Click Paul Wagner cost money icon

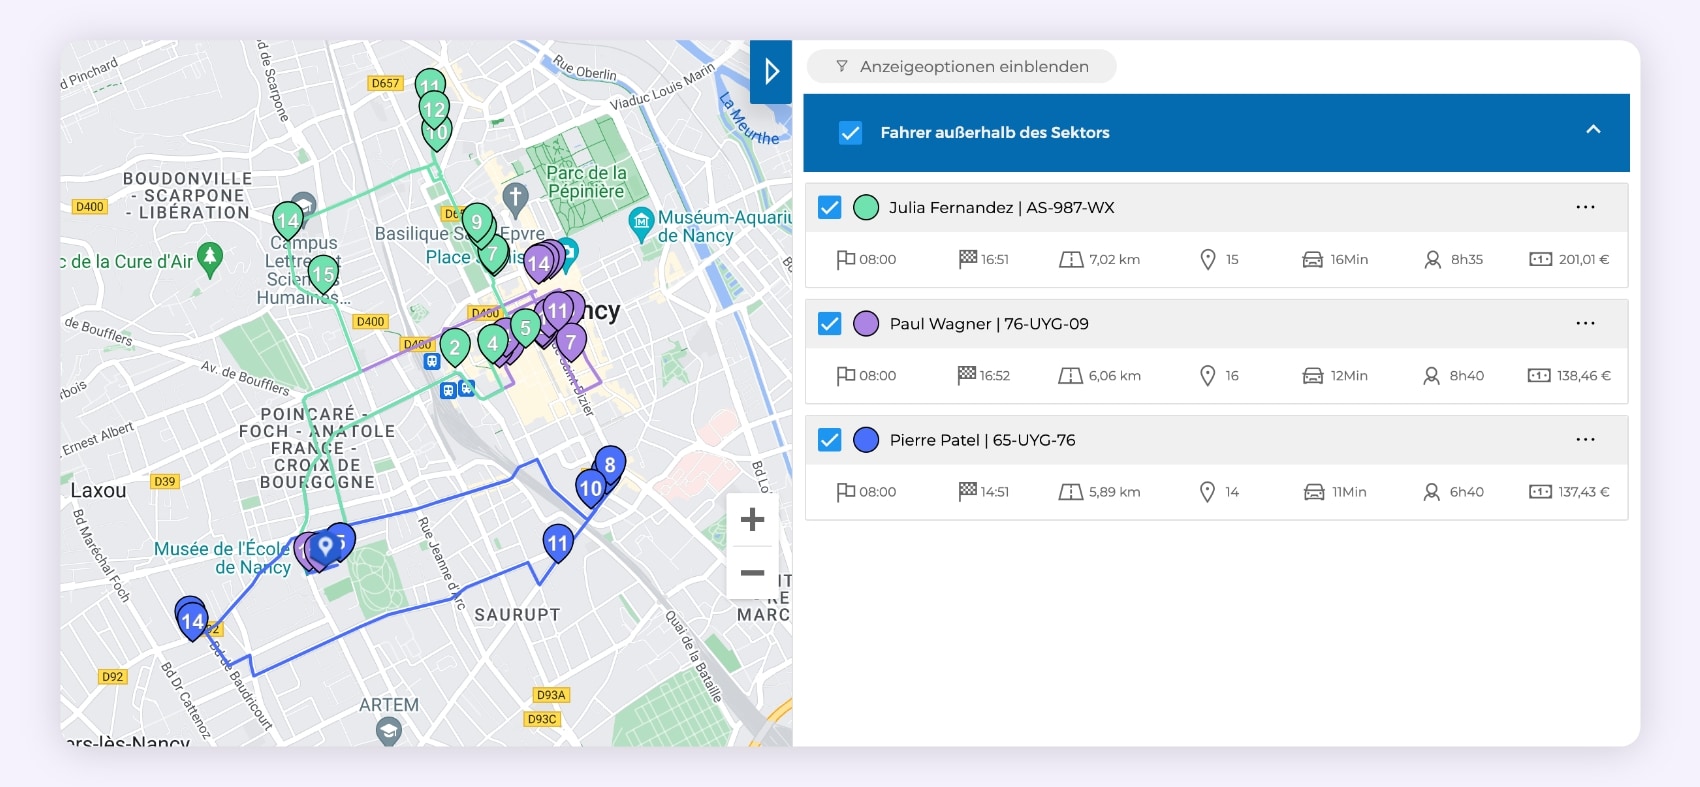click(1539, 375)
